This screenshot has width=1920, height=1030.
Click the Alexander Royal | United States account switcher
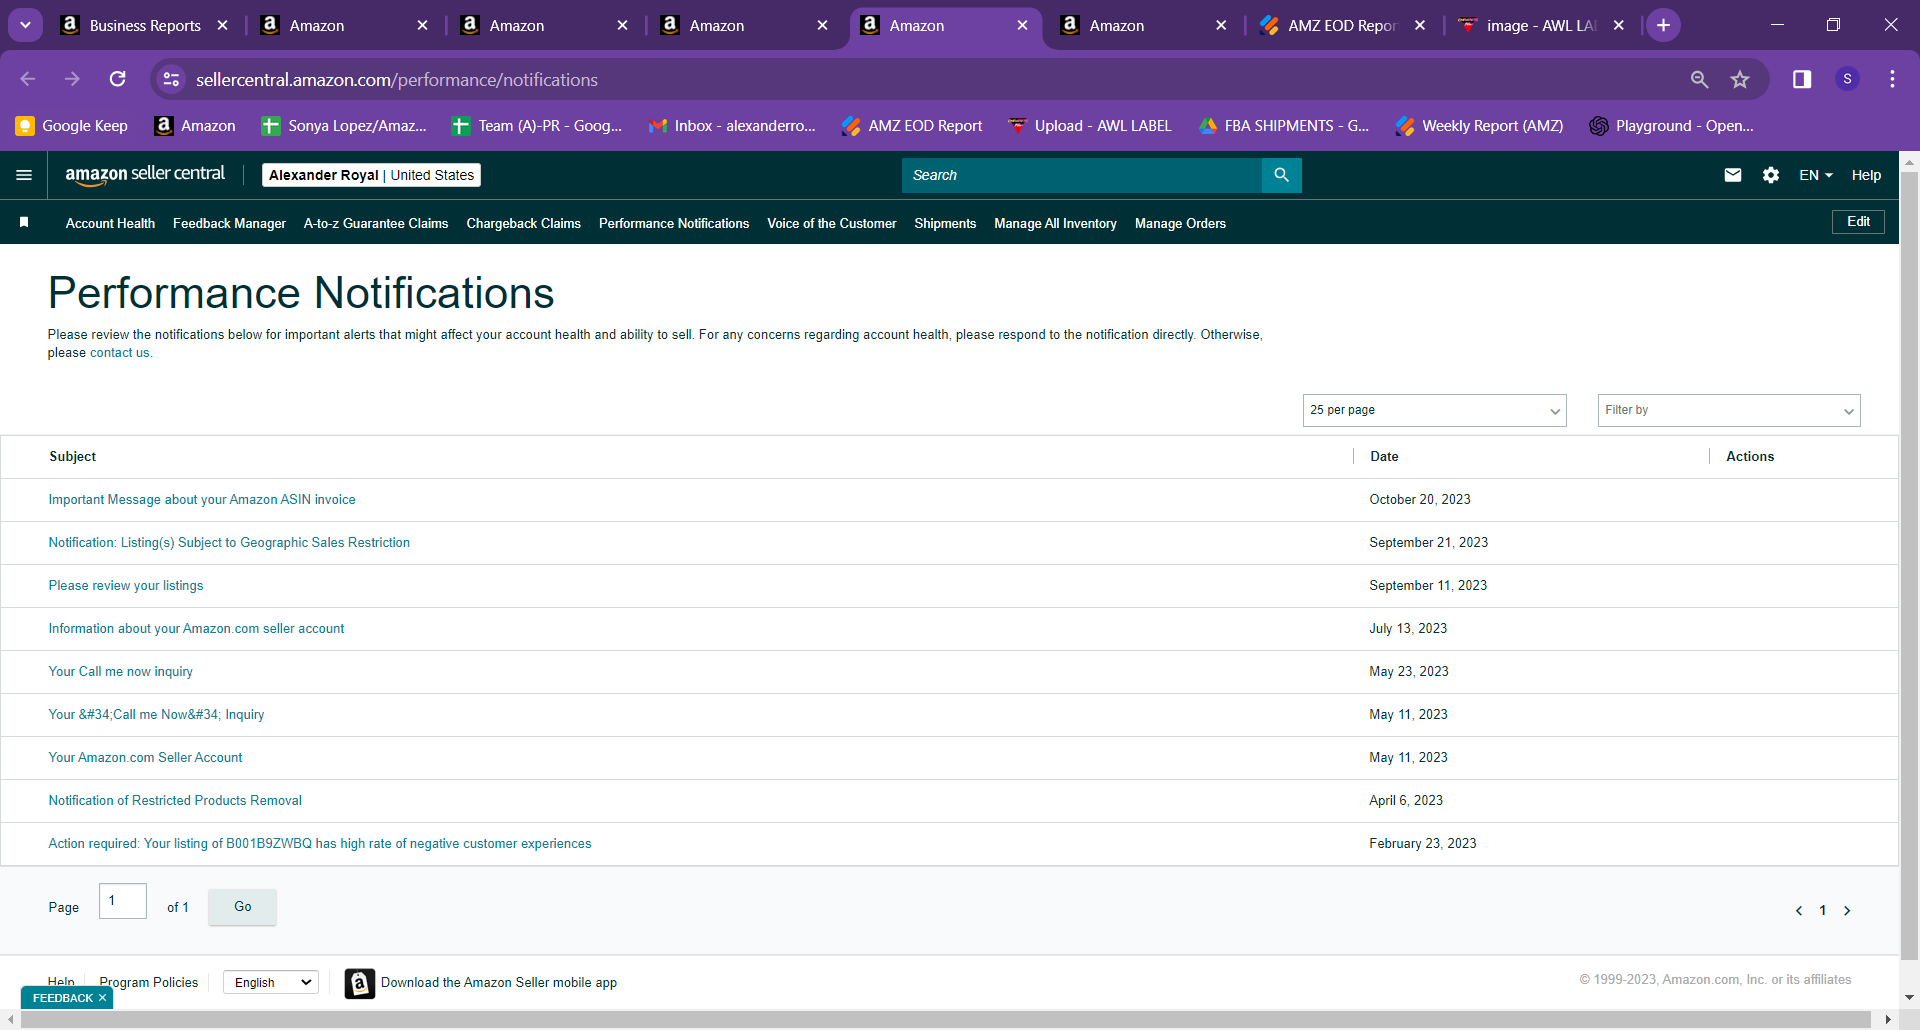371,175
